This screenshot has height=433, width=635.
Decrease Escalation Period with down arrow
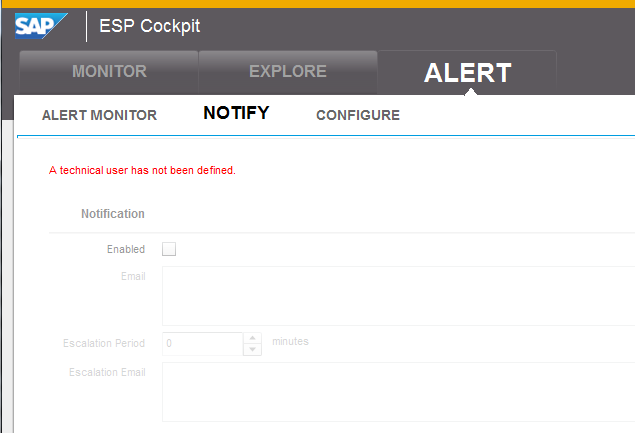point(252,350)
